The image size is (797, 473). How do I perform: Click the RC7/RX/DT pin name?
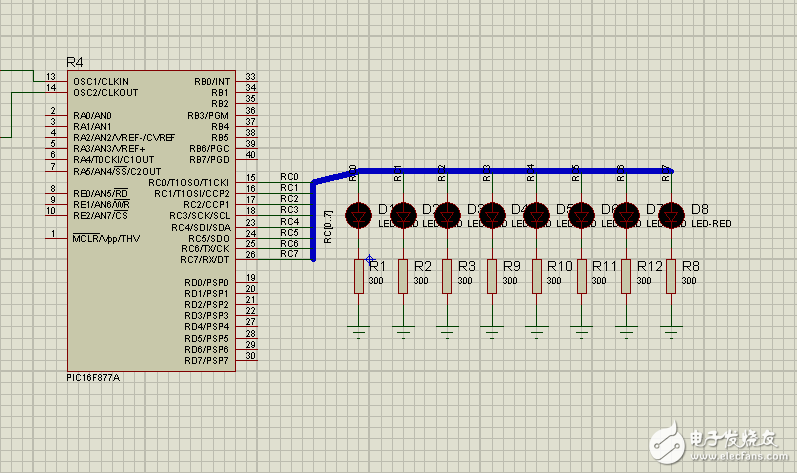[x=205, y=260]
